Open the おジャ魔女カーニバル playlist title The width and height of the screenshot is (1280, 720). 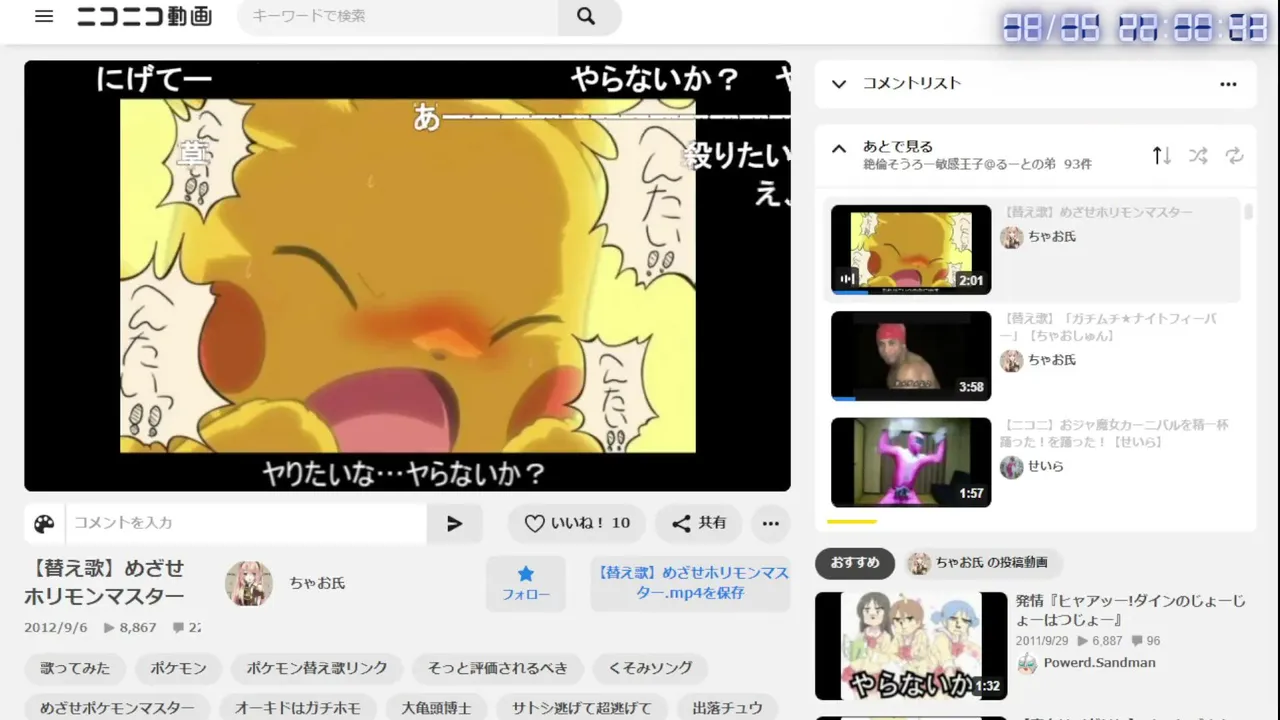[x=1114, y=433]
